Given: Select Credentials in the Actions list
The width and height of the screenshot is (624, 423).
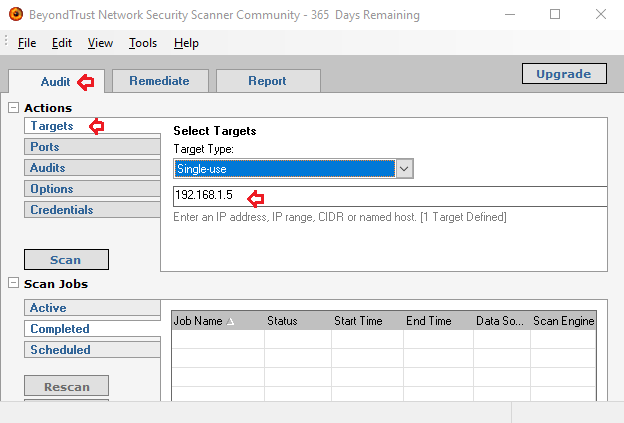Looking at the screenshot, I should click(92, 210).
